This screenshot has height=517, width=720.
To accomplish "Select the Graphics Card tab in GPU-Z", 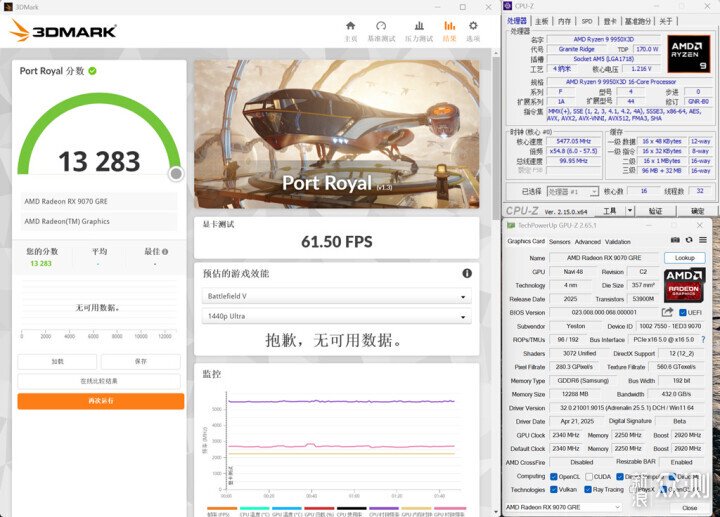I will pos(526,242).
